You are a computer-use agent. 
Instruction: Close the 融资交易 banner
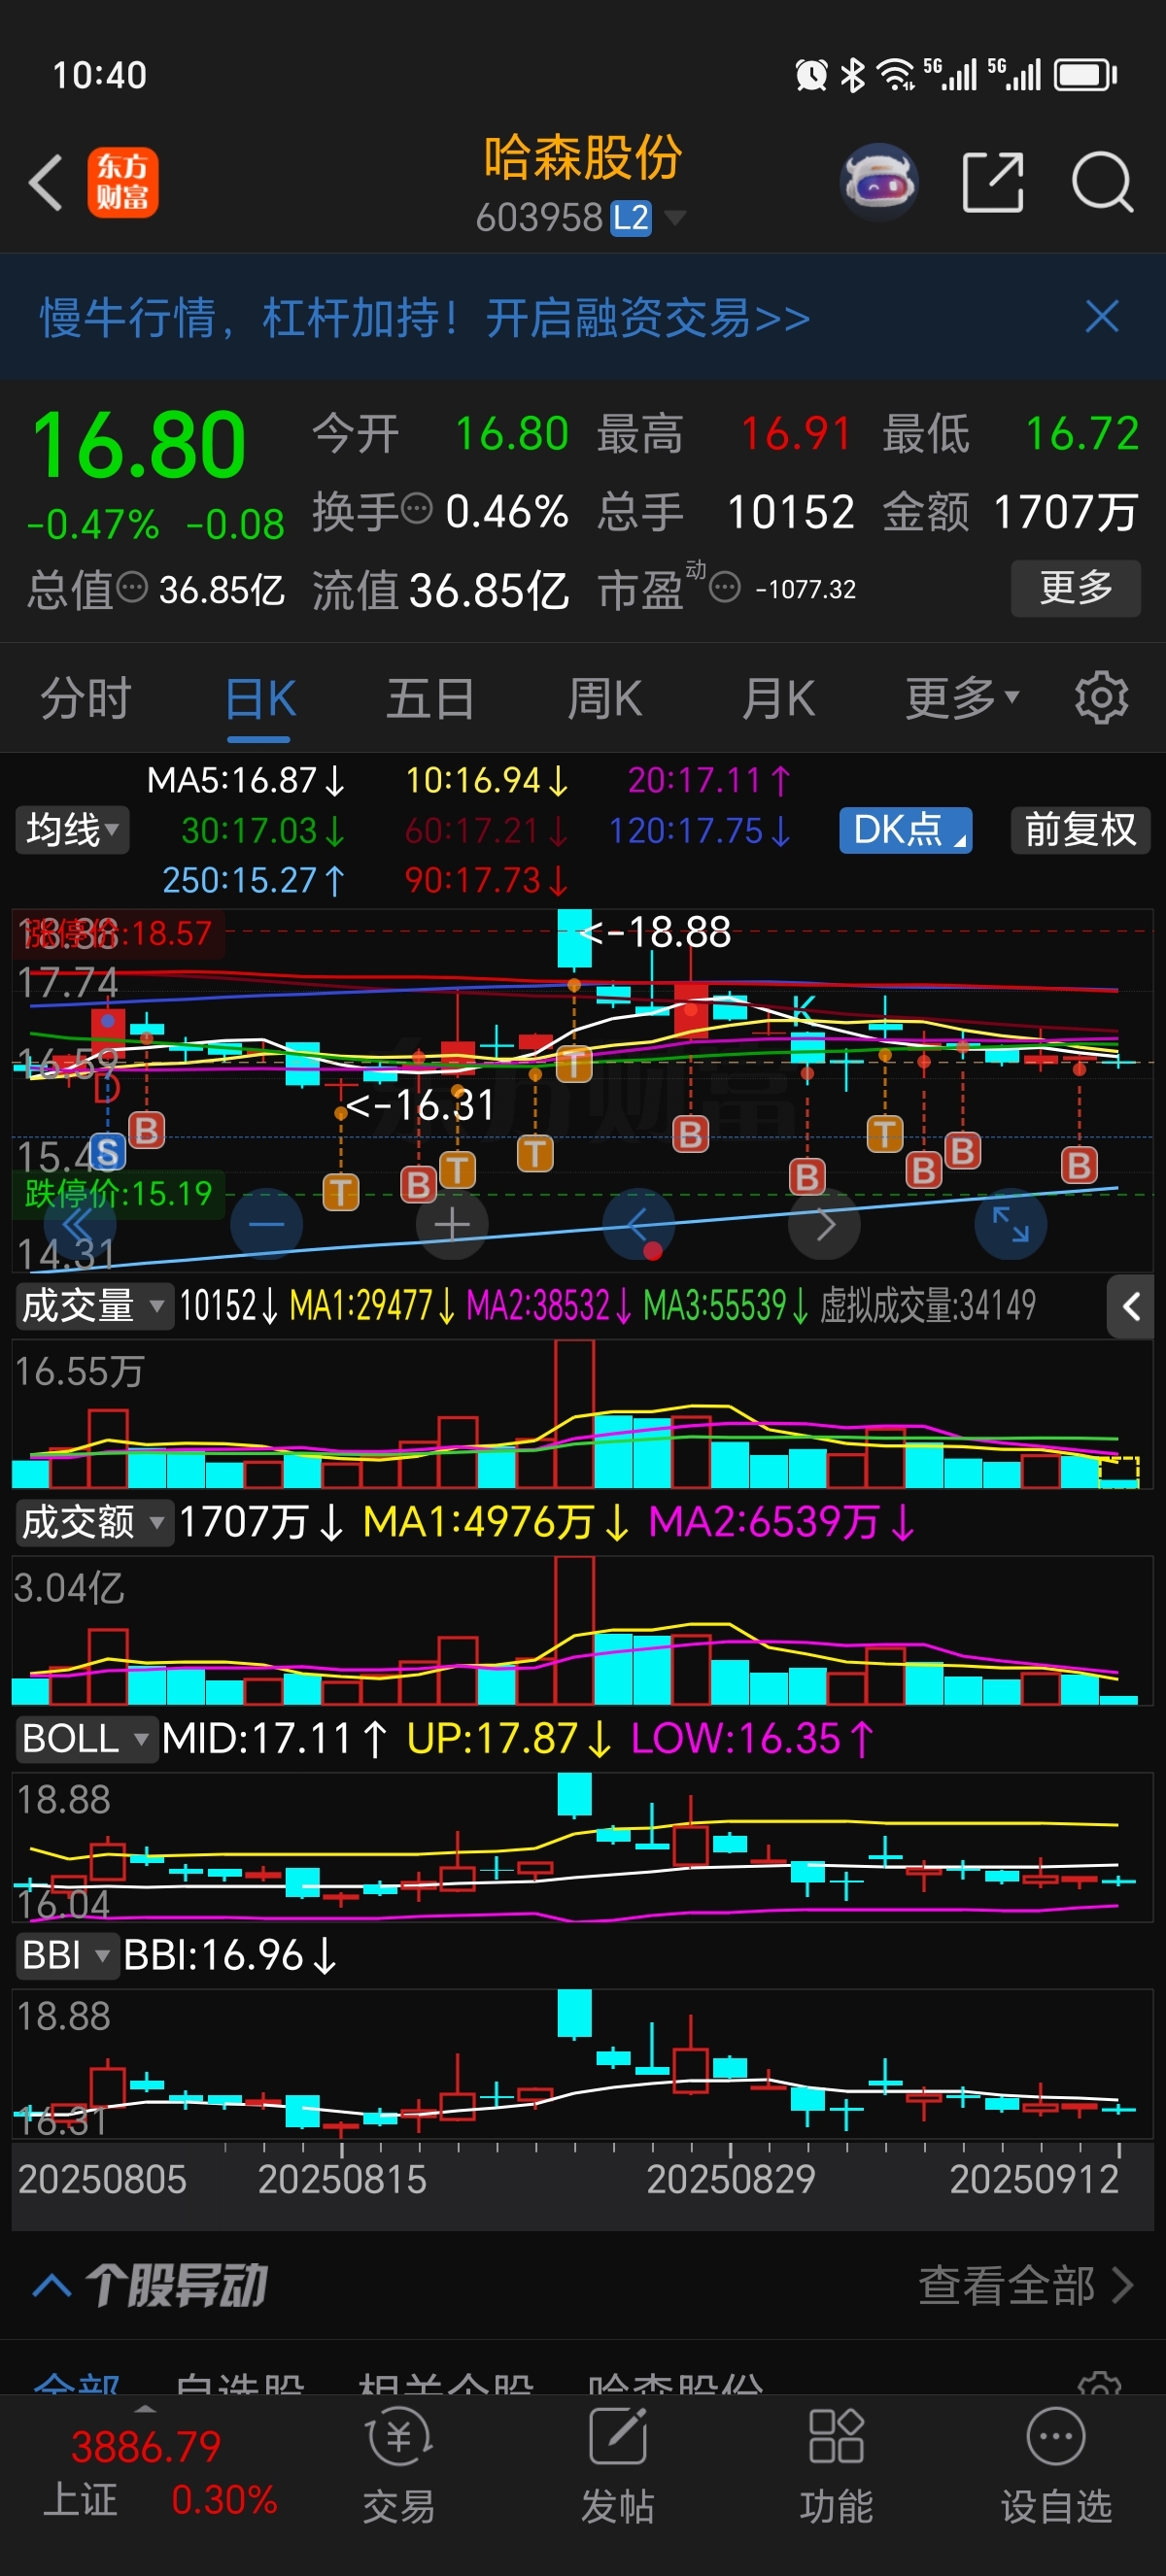tap(1102, 317)
